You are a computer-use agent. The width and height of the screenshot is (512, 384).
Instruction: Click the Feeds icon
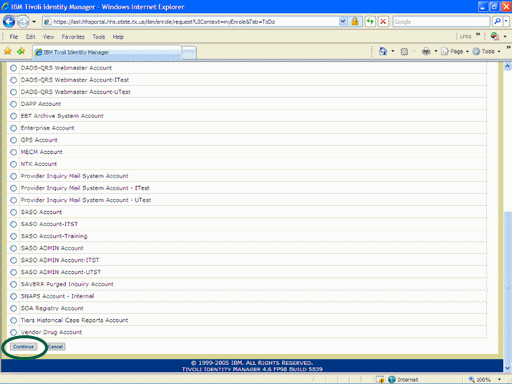[x=404, y=52]
